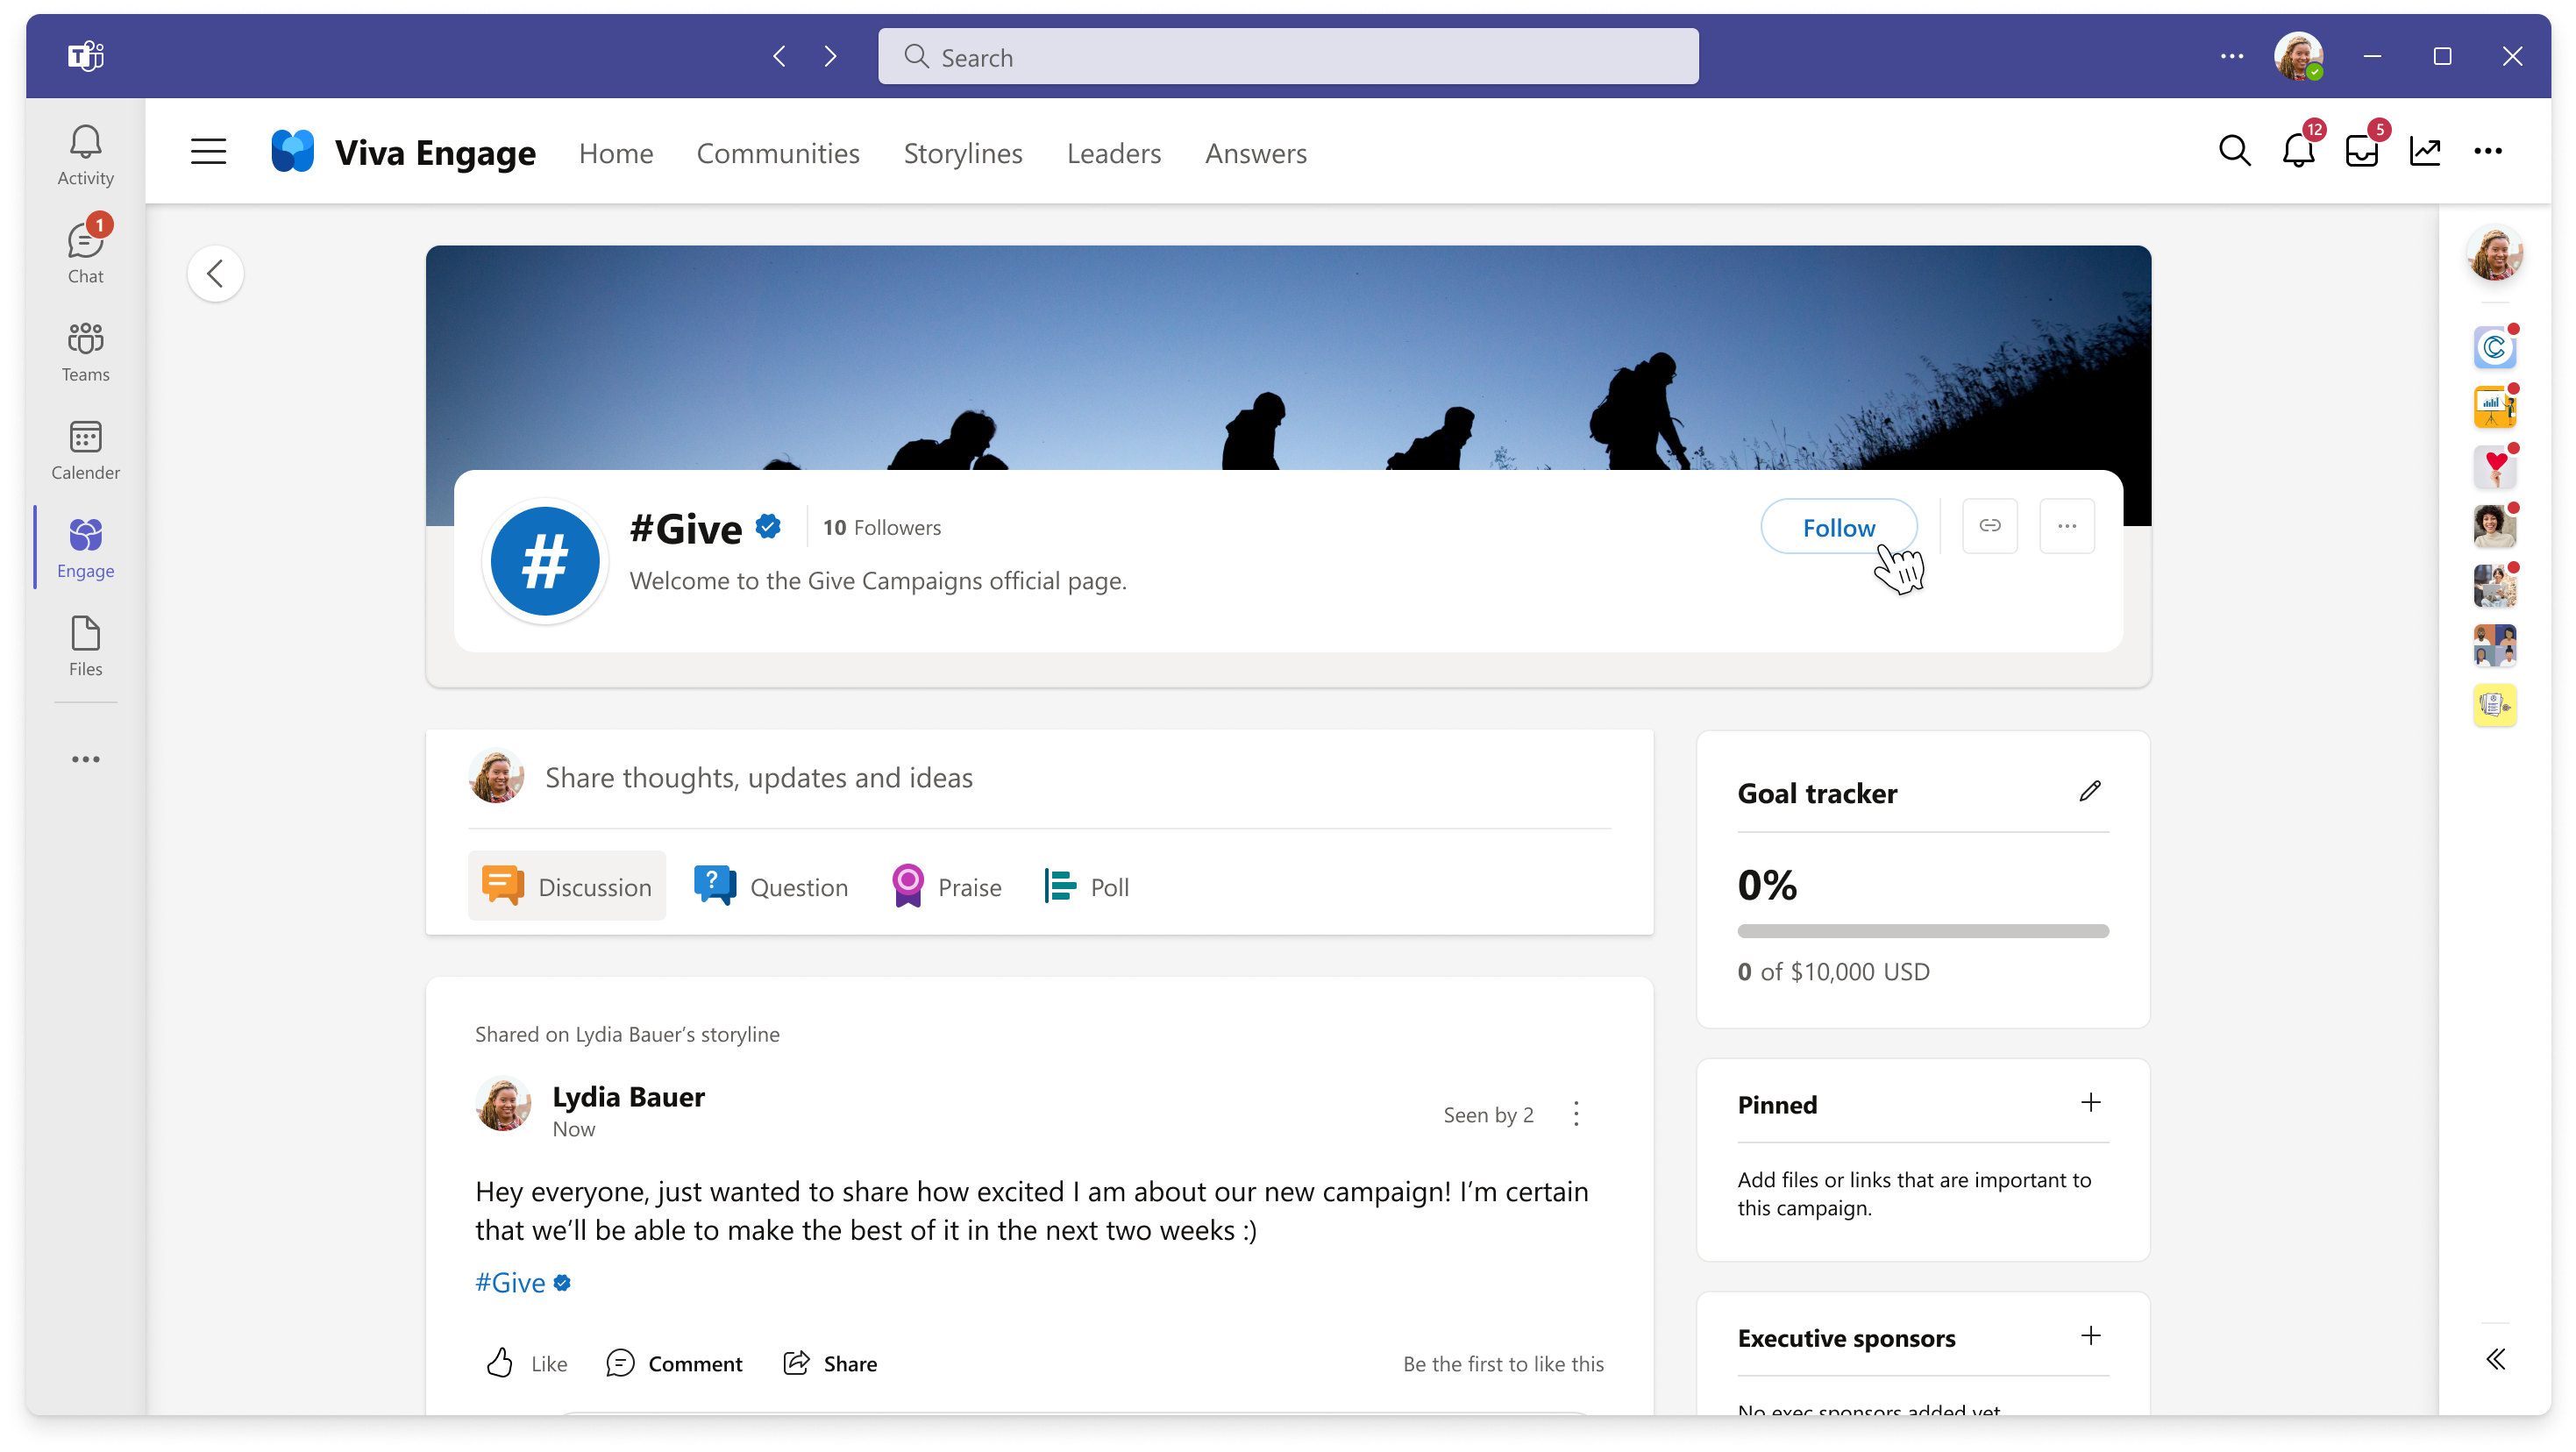Screen dimensions: 2576x1452
Task: Click the link copy icon on #Give page
Action: pyautogui.click(x=1990, y=525)
